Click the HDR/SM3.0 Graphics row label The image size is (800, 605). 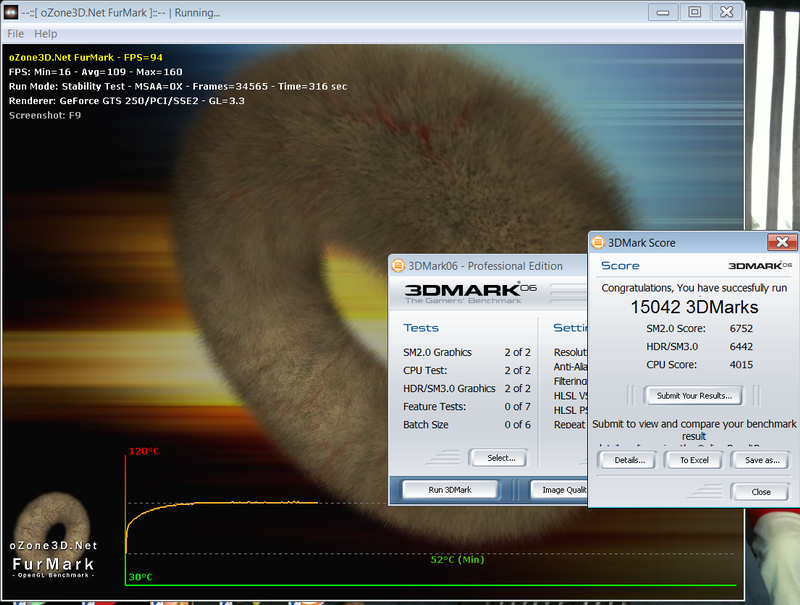(x=449, y=389)
